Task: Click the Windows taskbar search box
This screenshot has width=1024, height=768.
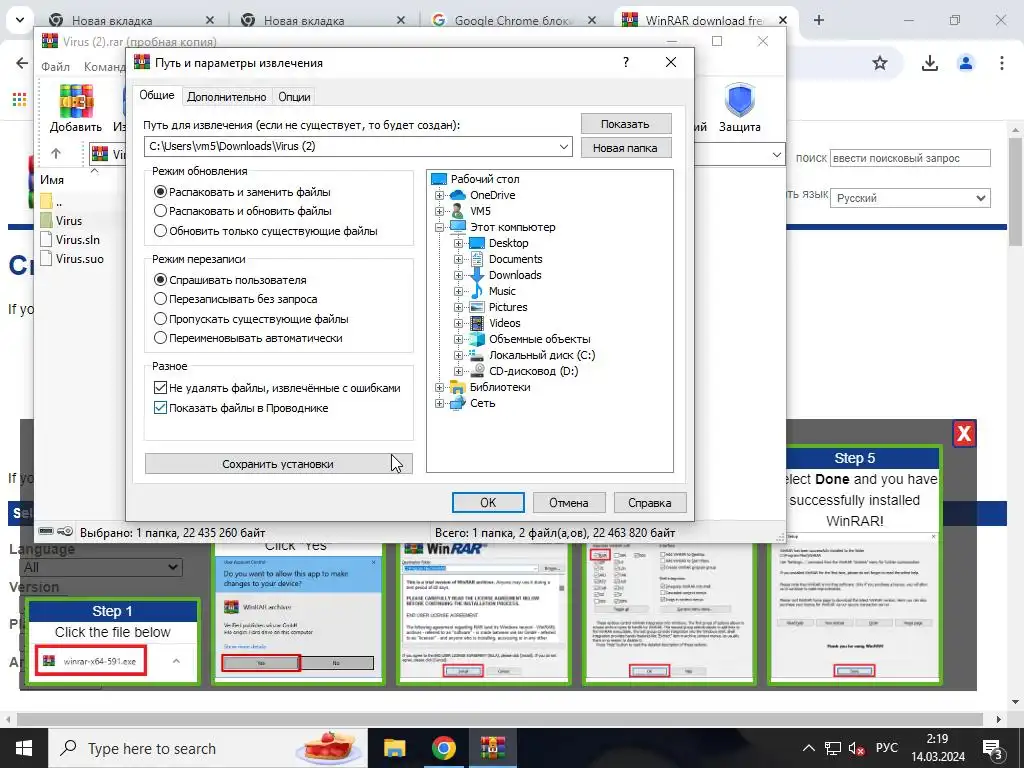Action: [208, 748]
